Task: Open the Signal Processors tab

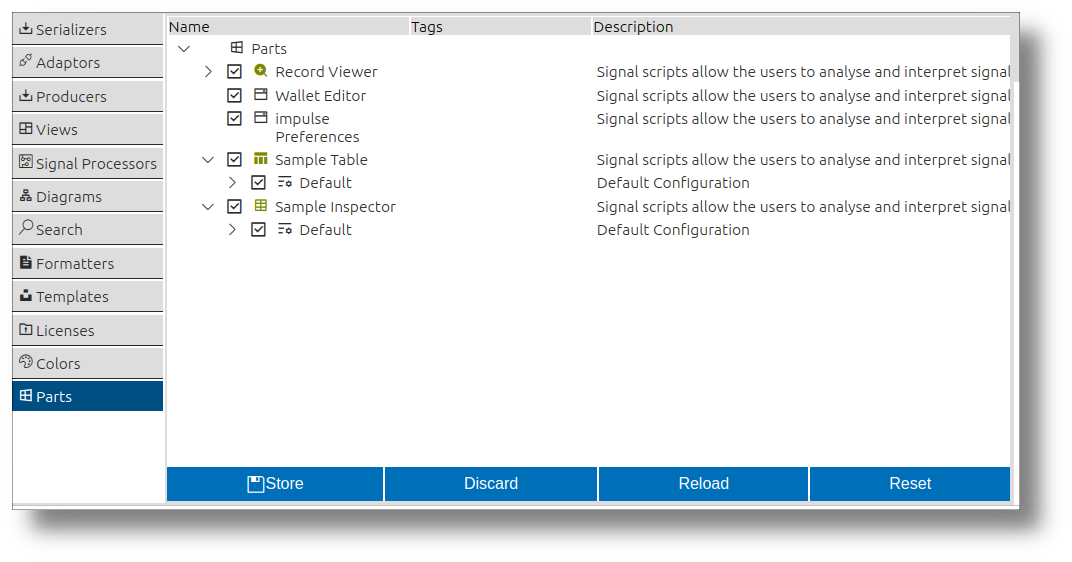Action: coord(88,163)
